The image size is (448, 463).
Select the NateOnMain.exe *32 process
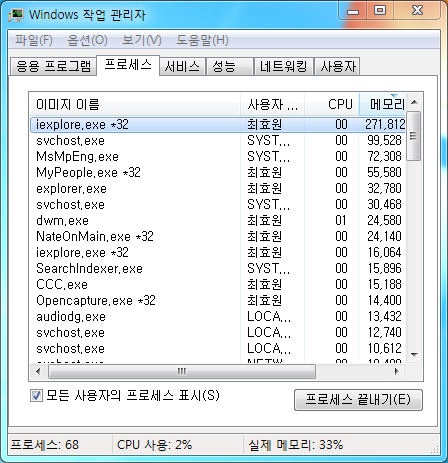[x=218, y=236]
